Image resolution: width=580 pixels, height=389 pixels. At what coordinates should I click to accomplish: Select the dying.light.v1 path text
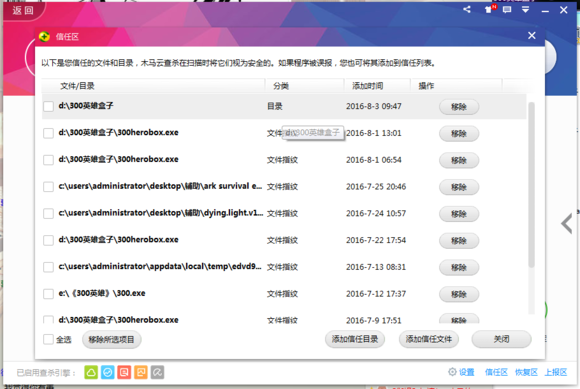point(161,213)
